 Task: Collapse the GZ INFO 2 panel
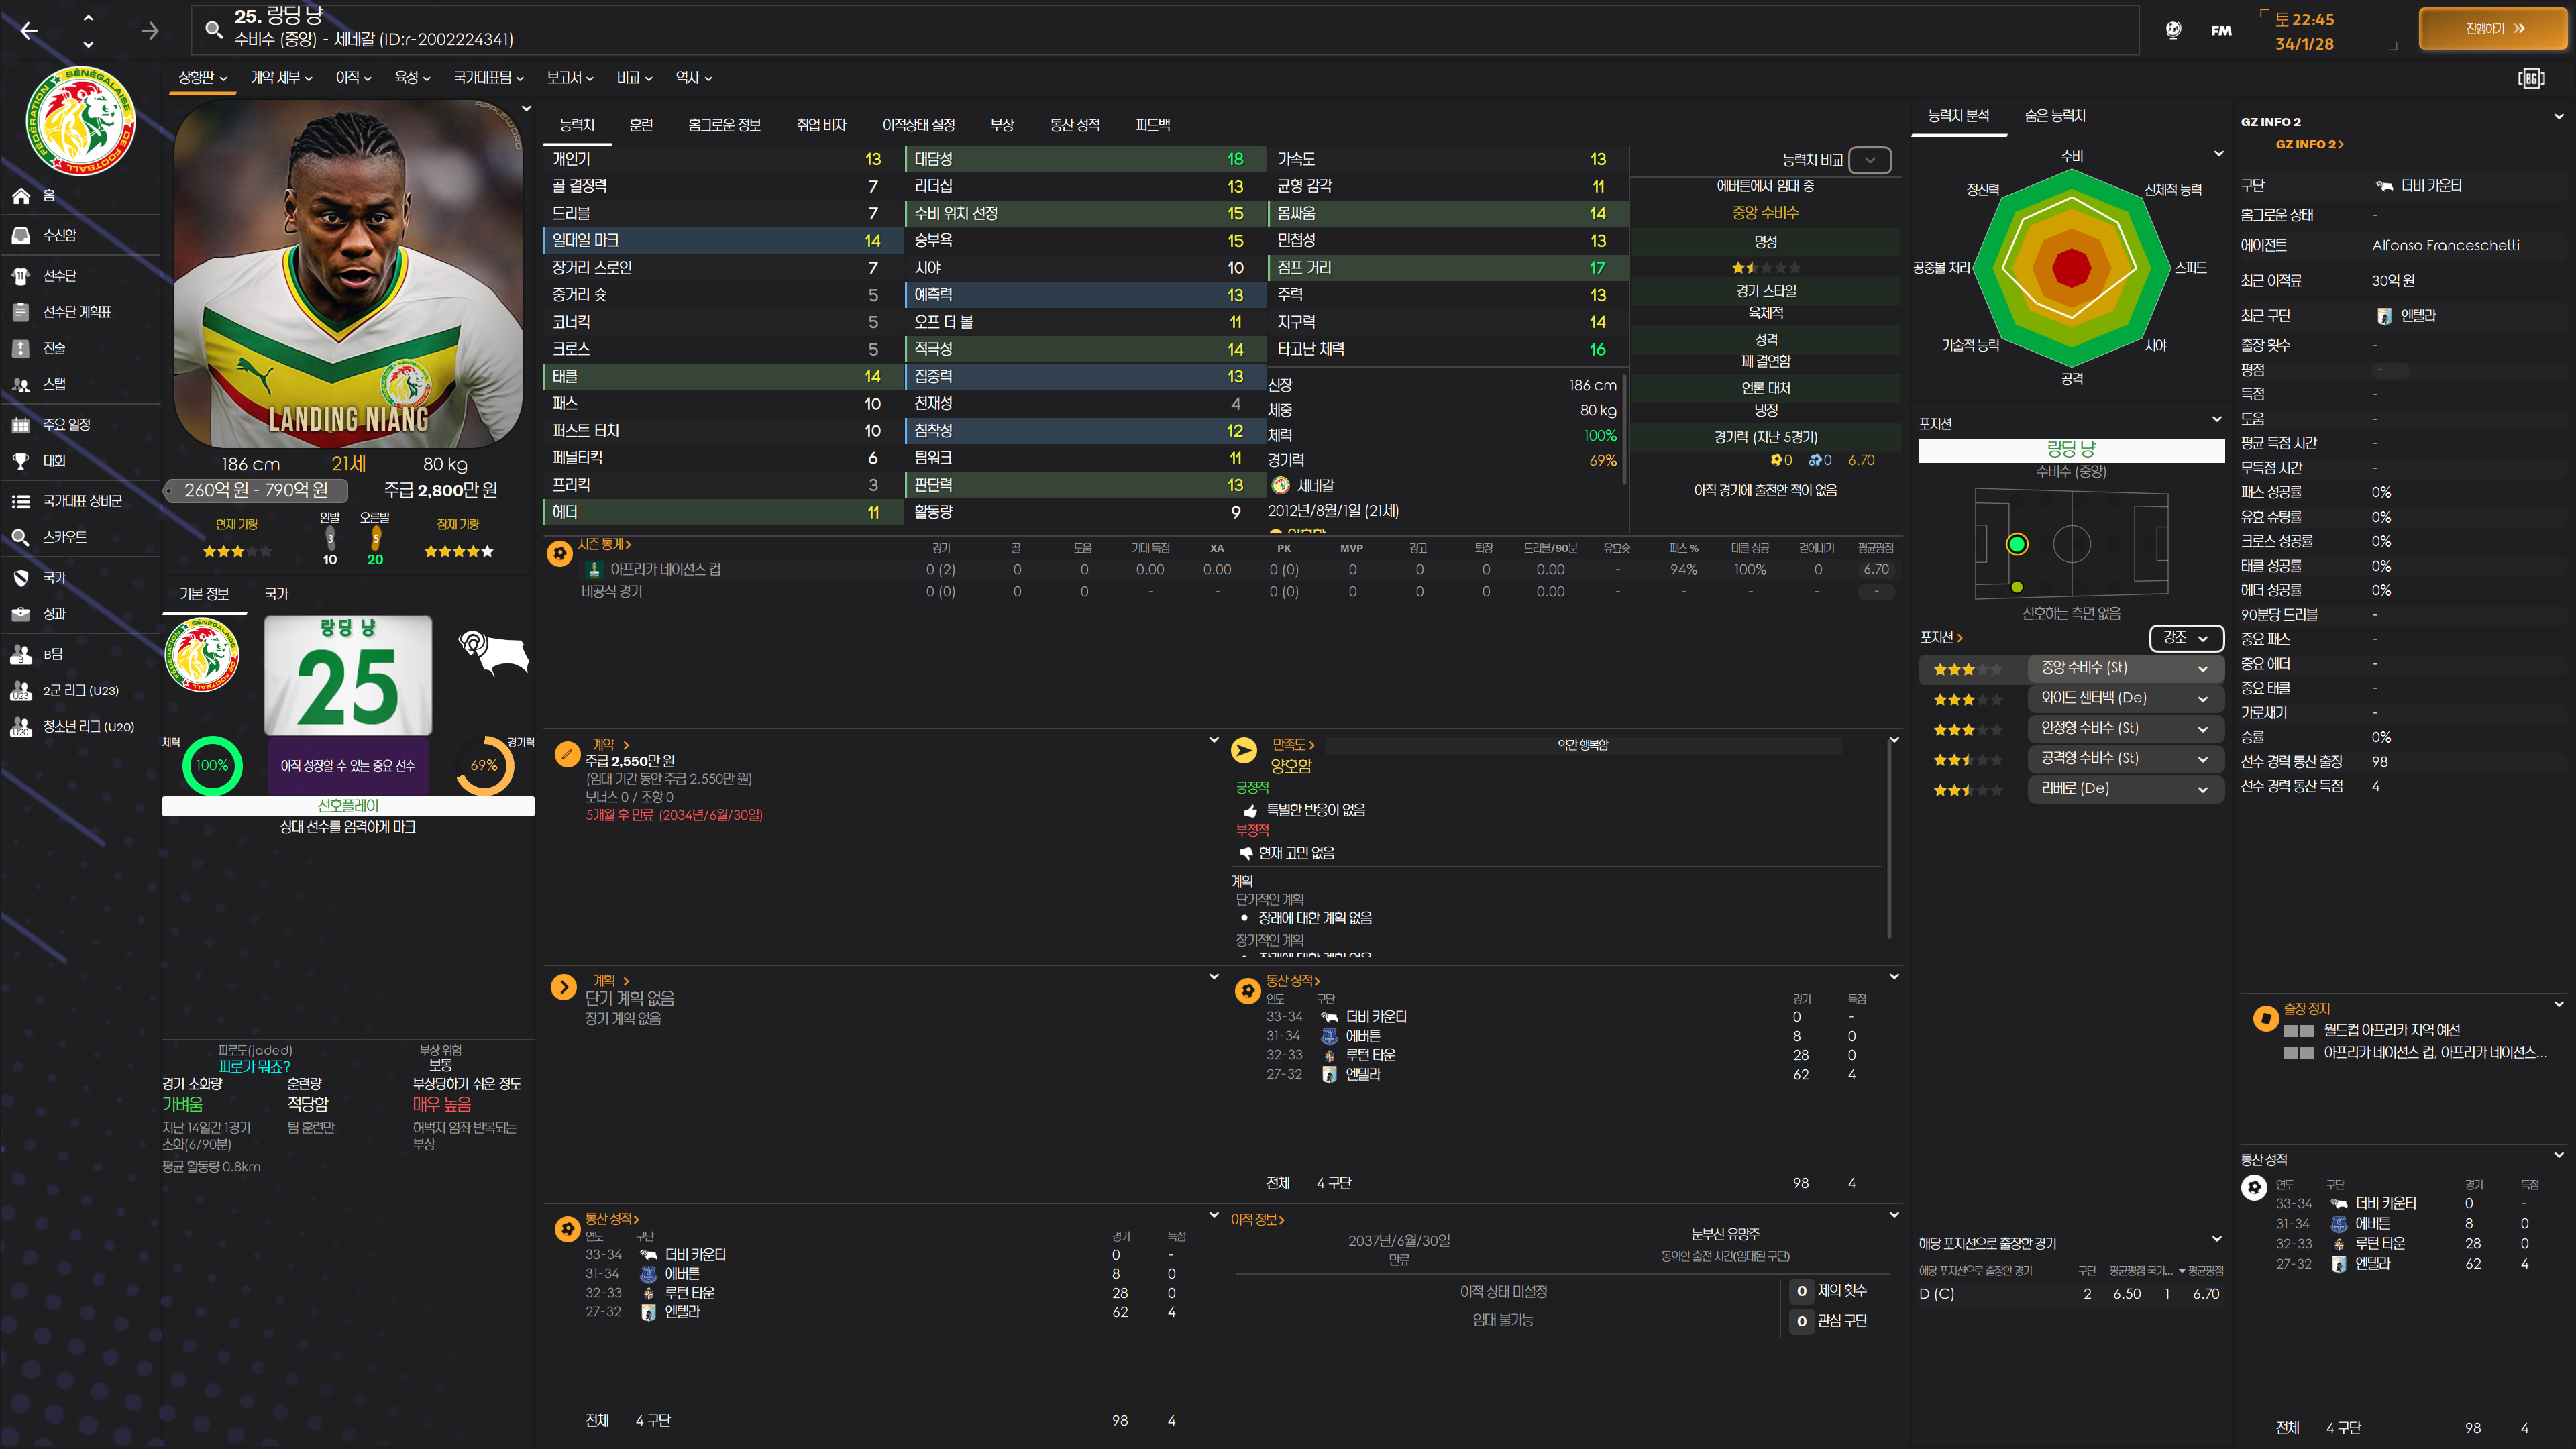point(2558,117)
